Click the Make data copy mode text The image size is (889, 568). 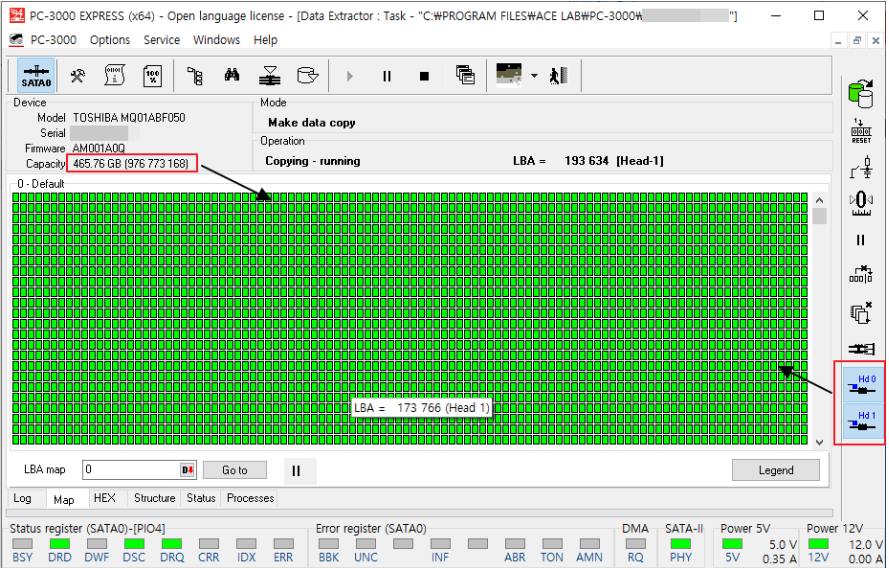coord(312,122)
